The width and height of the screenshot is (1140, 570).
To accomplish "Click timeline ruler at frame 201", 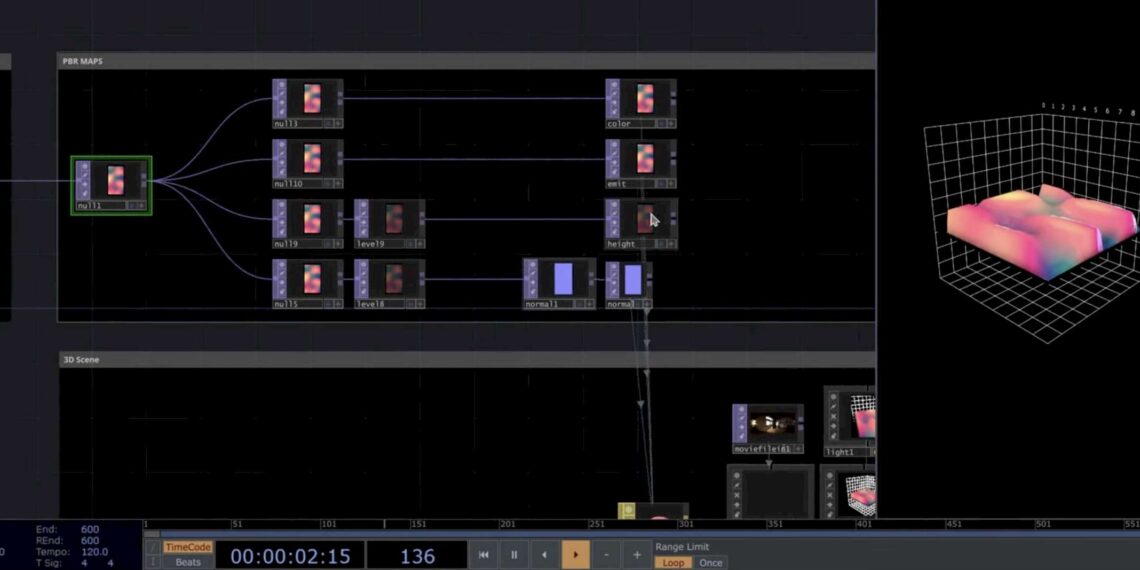I will click(507, 524).
